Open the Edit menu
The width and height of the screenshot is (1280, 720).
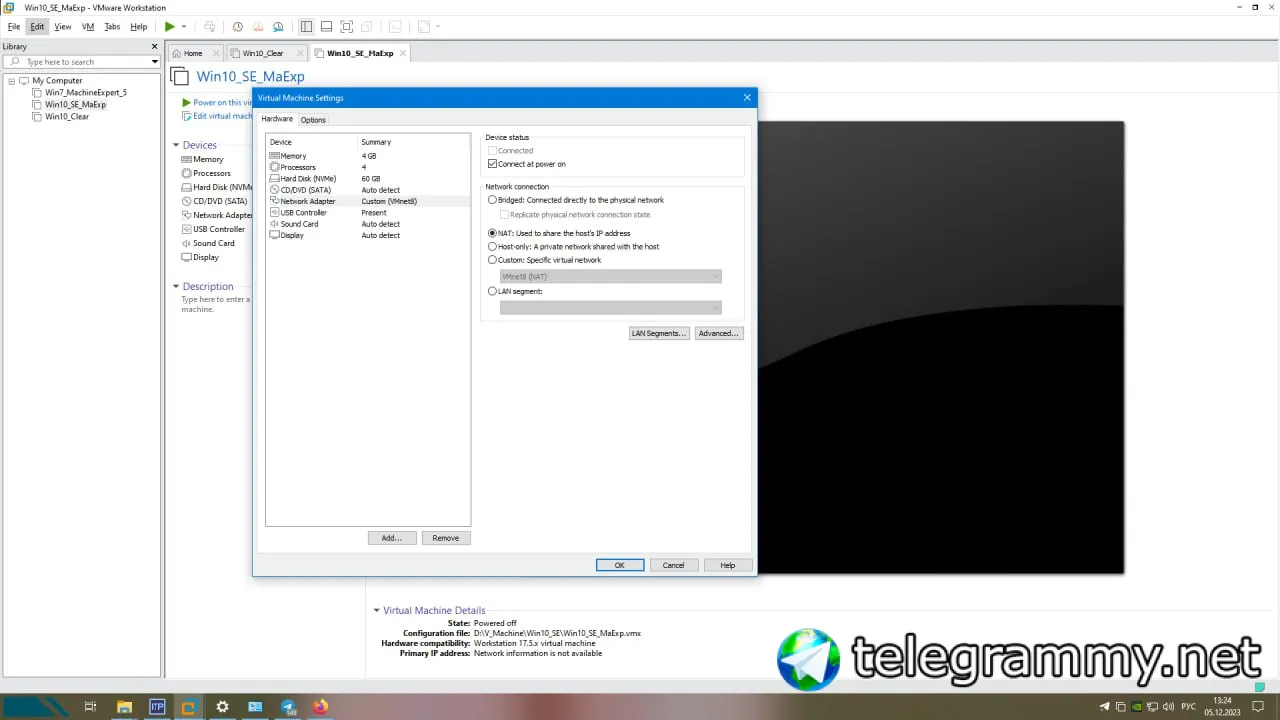pos(37,27)
